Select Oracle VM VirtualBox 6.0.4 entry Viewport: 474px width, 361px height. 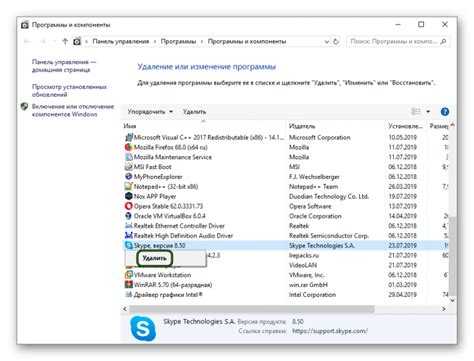170,216
